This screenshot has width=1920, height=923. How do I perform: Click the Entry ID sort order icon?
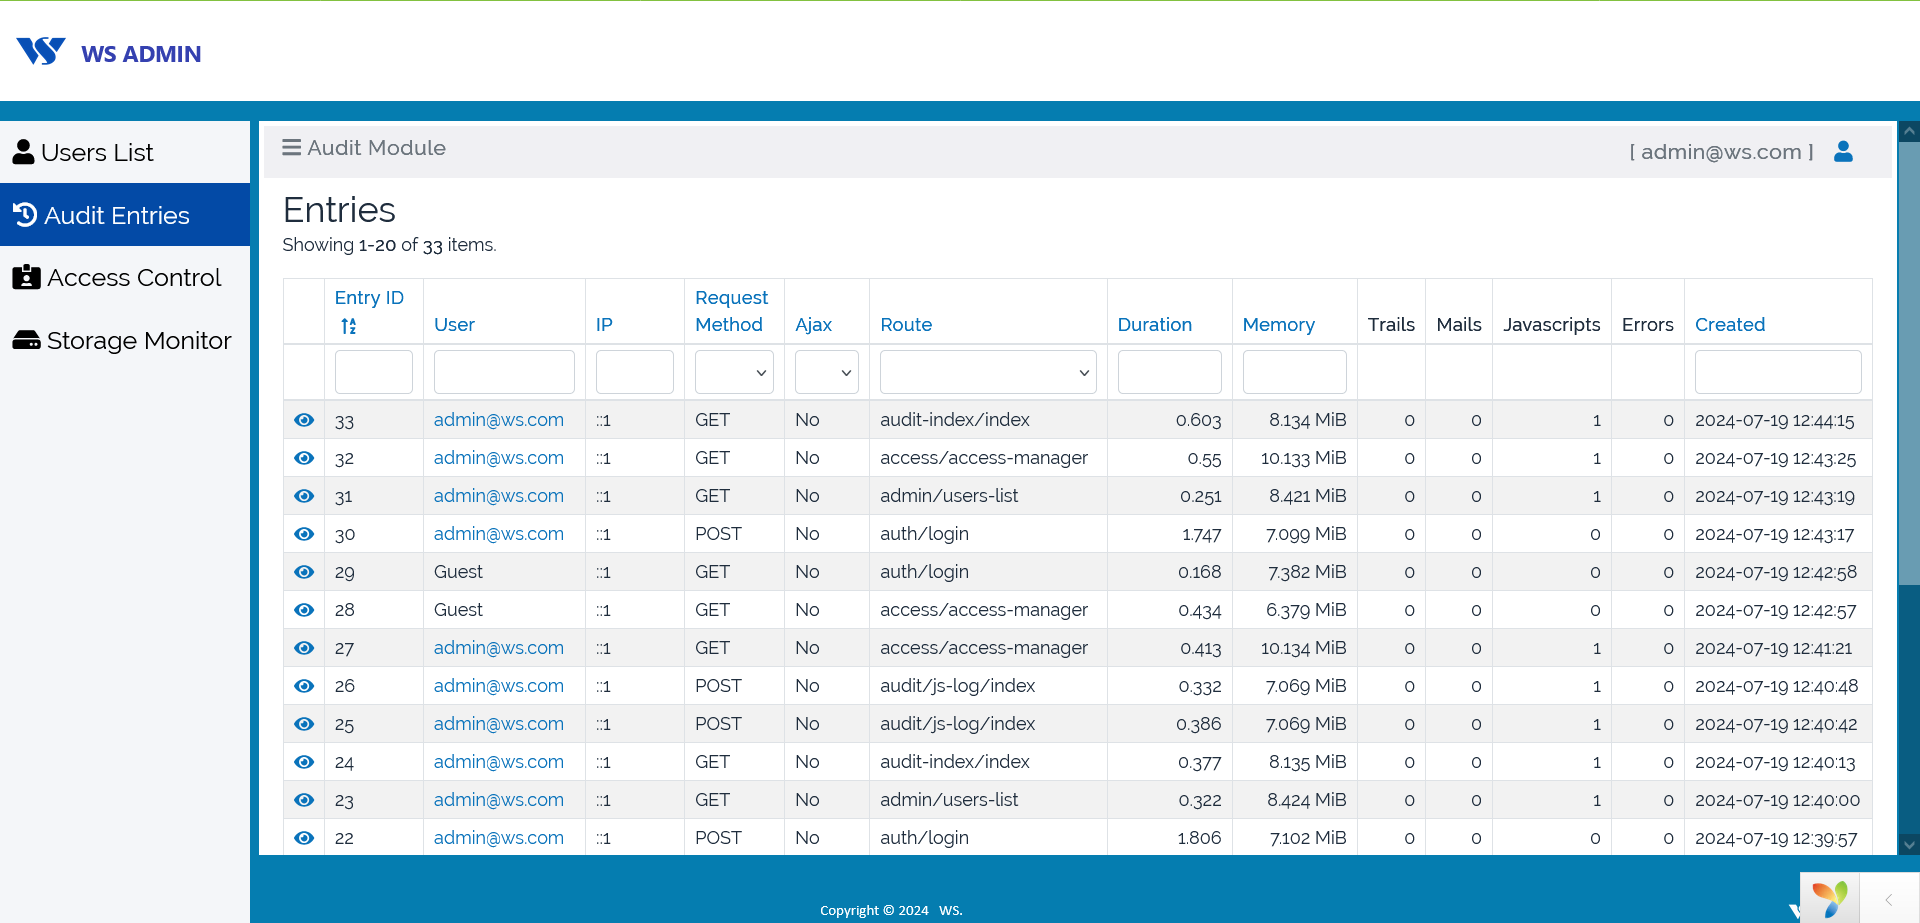coord(348,326)
